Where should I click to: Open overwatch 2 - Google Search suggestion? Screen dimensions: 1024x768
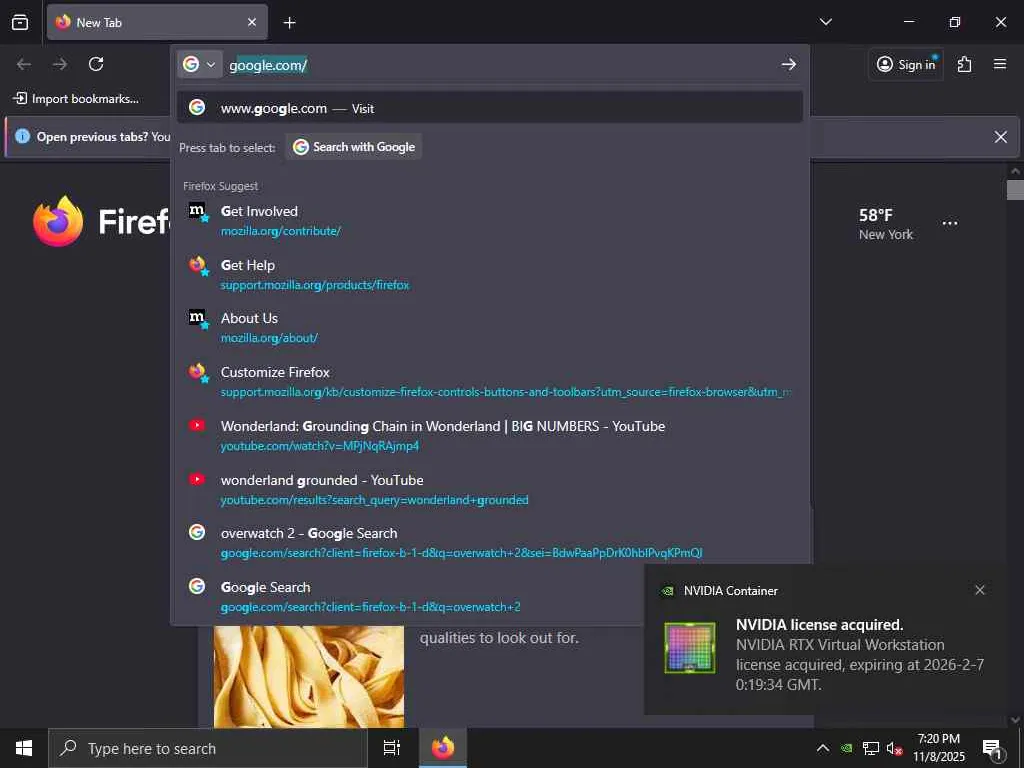coord(490,543)
